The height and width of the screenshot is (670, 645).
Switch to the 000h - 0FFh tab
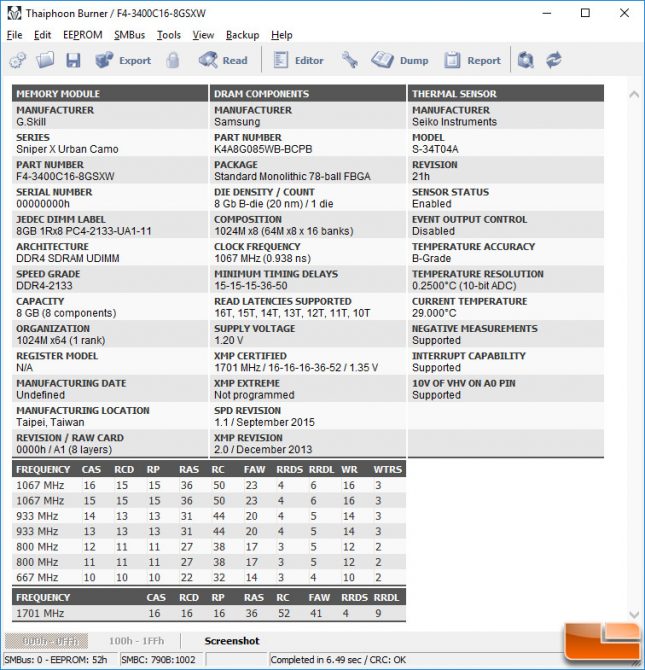(47, 641)
